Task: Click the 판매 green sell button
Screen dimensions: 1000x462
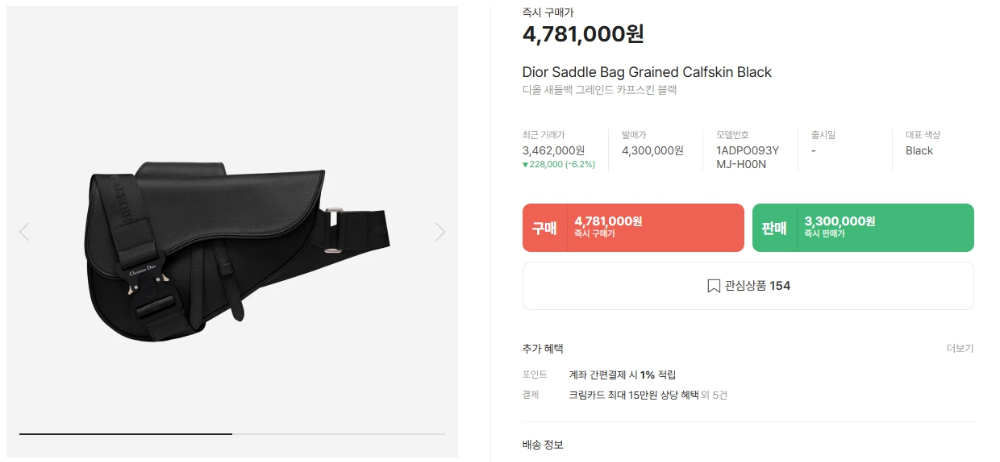Action: [x=863, y=228]
